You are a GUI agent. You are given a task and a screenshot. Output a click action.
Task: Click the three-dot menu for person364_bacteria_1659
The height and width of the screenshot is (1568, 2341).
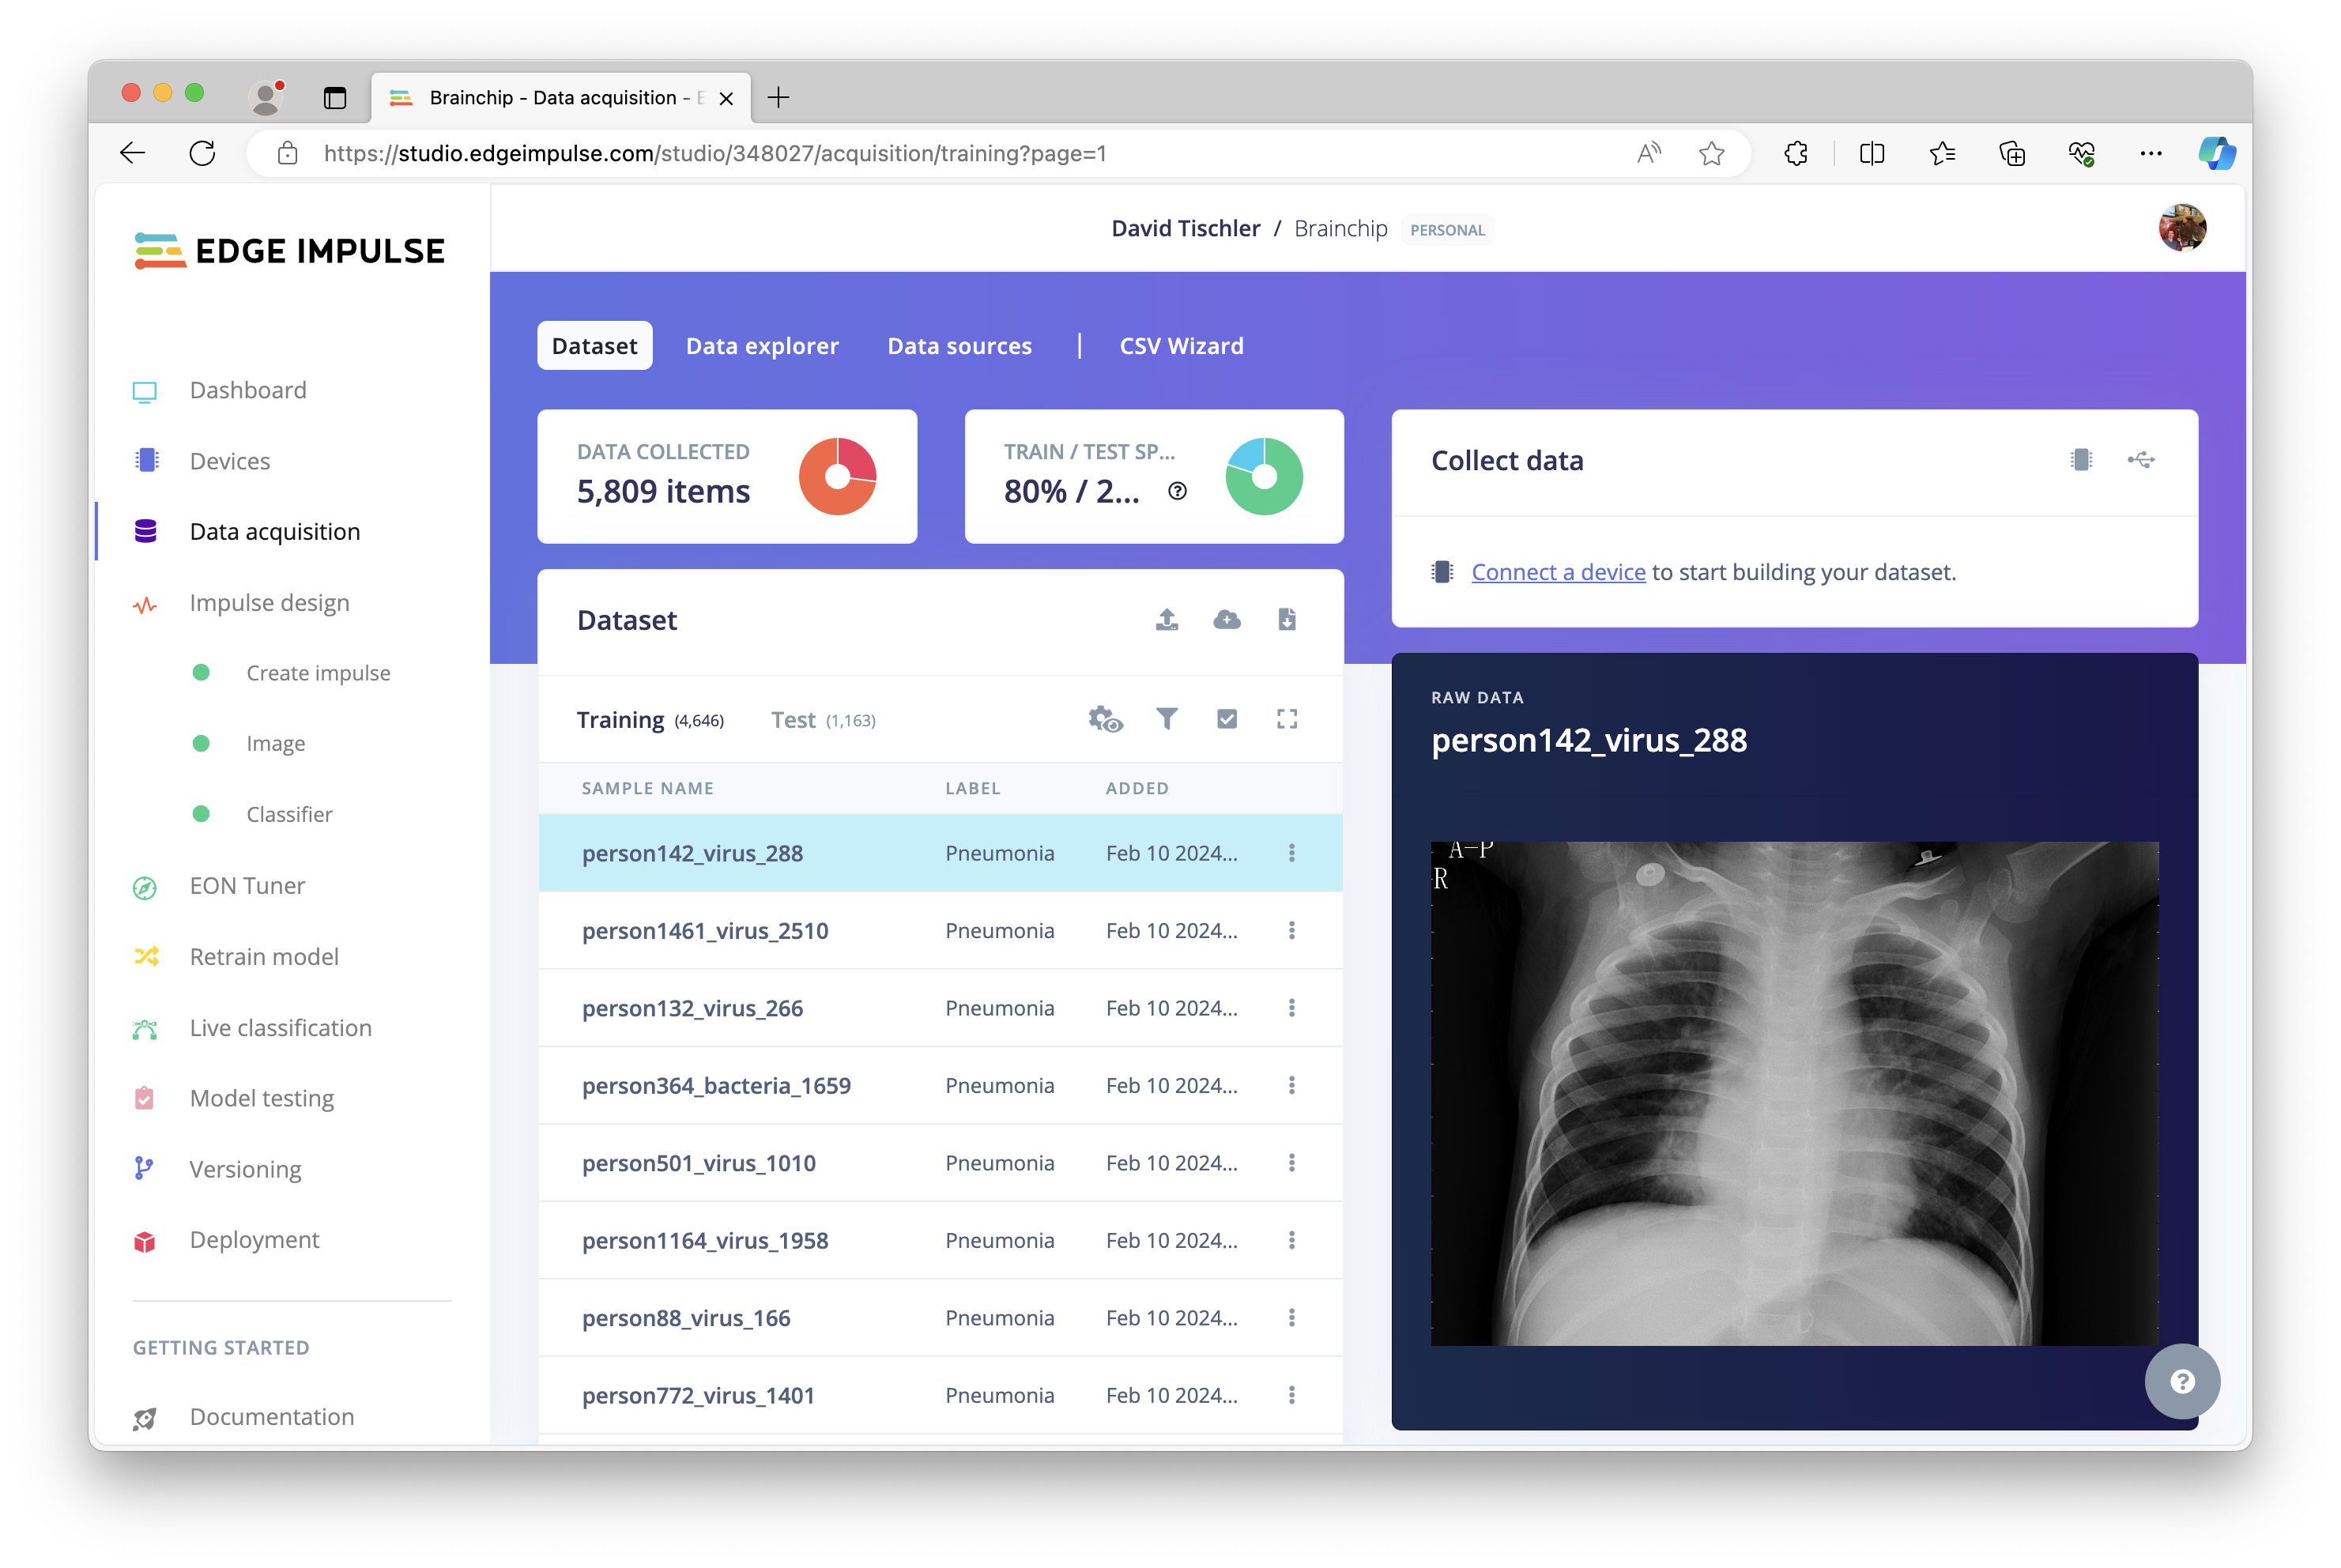[x=1291, y=1085]
